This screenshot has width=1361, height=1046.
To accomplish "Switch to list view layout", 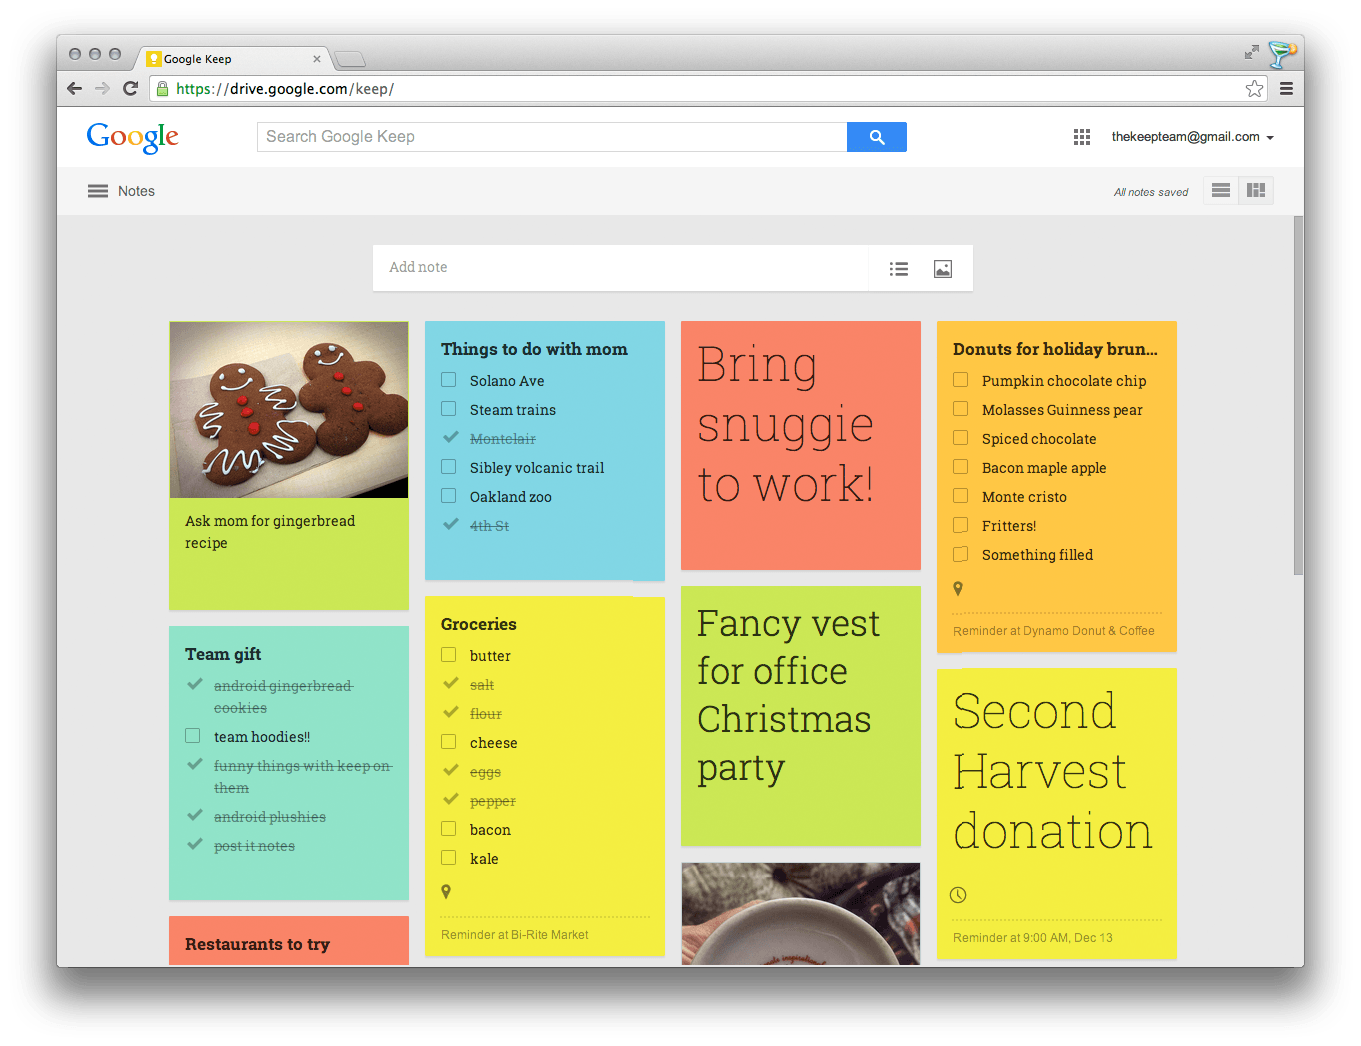I will [1220, 191].
